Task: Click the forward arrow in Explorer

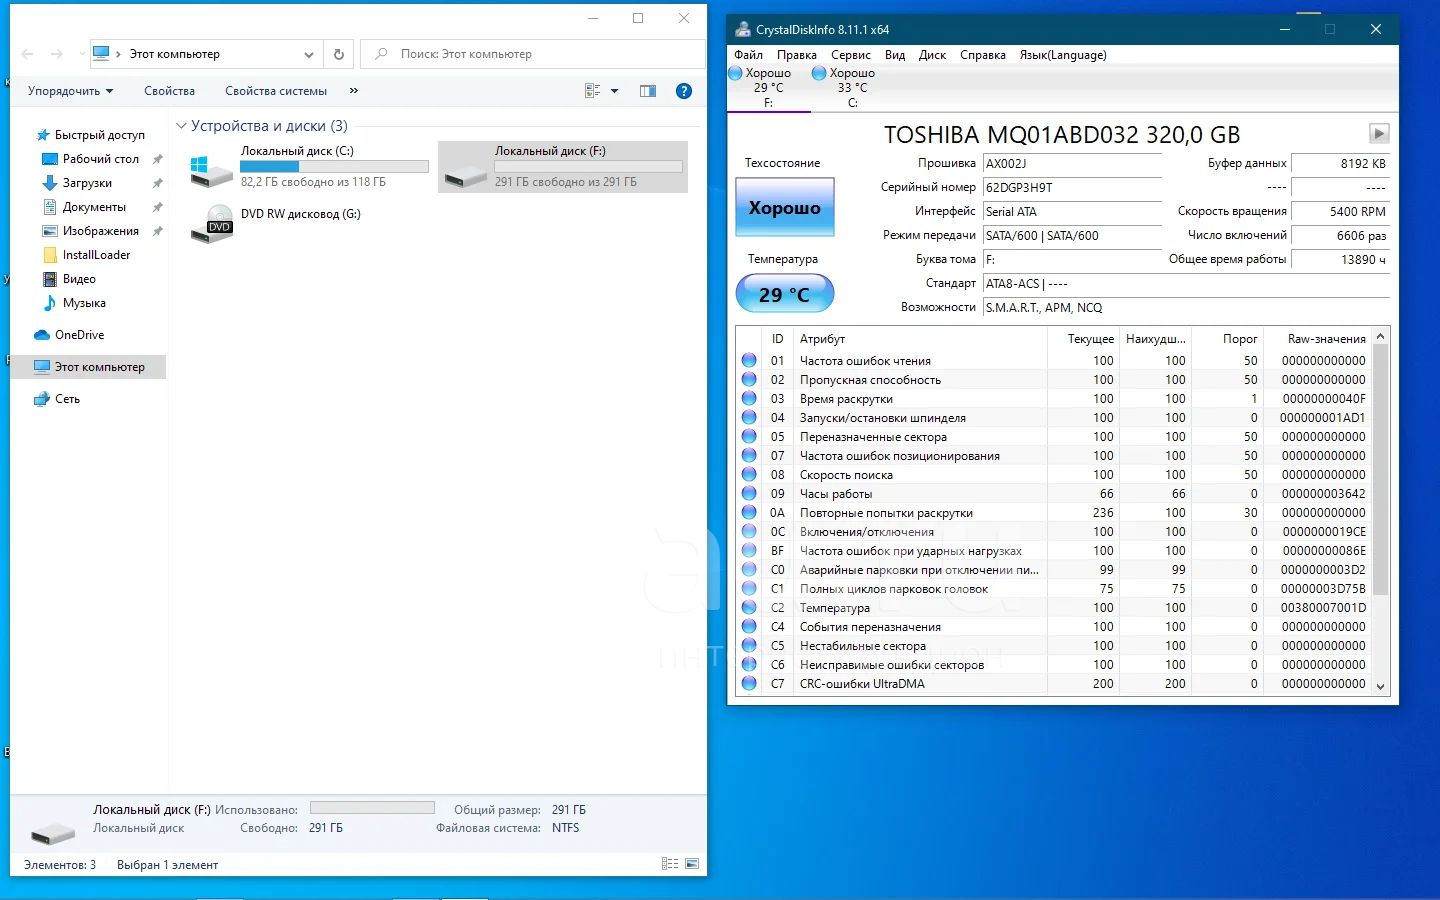Action: tap(57, 54)
